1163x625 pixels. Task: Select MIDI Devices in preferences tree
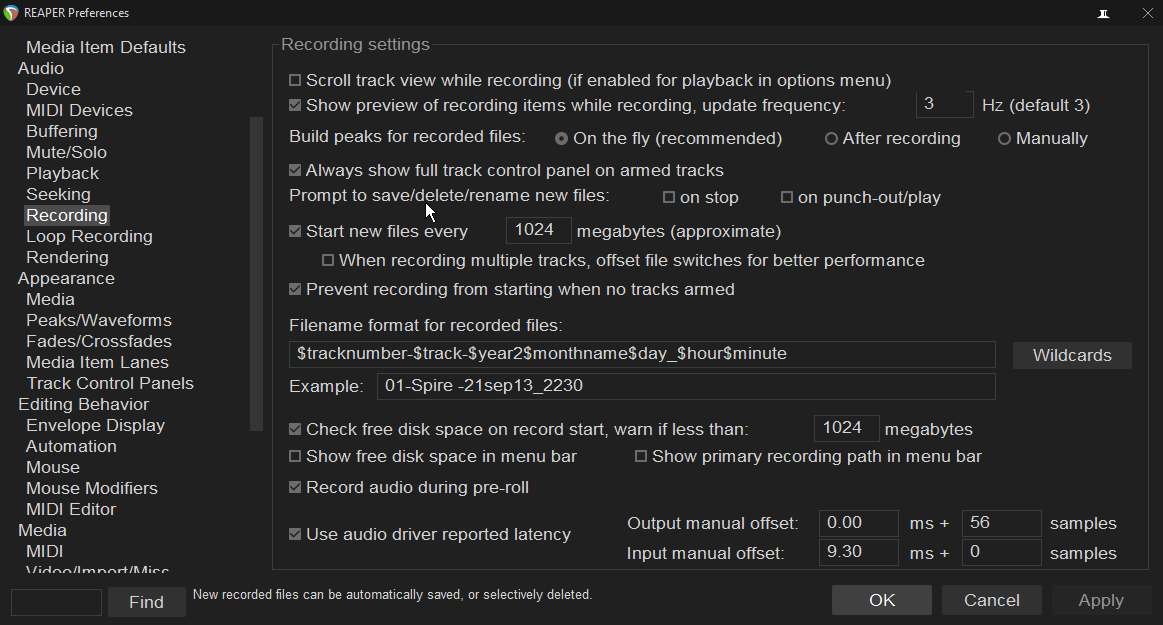79,110
